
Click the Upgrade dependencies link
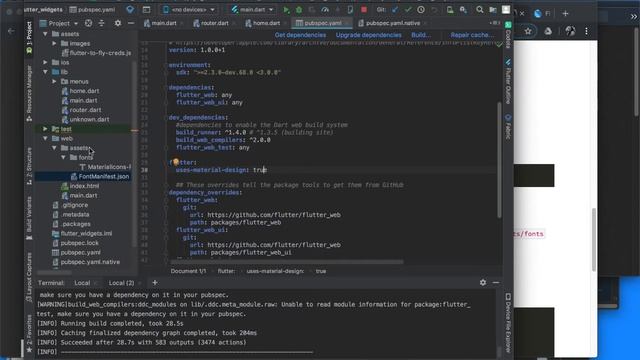pyautogui.click(x=368, y=35)
